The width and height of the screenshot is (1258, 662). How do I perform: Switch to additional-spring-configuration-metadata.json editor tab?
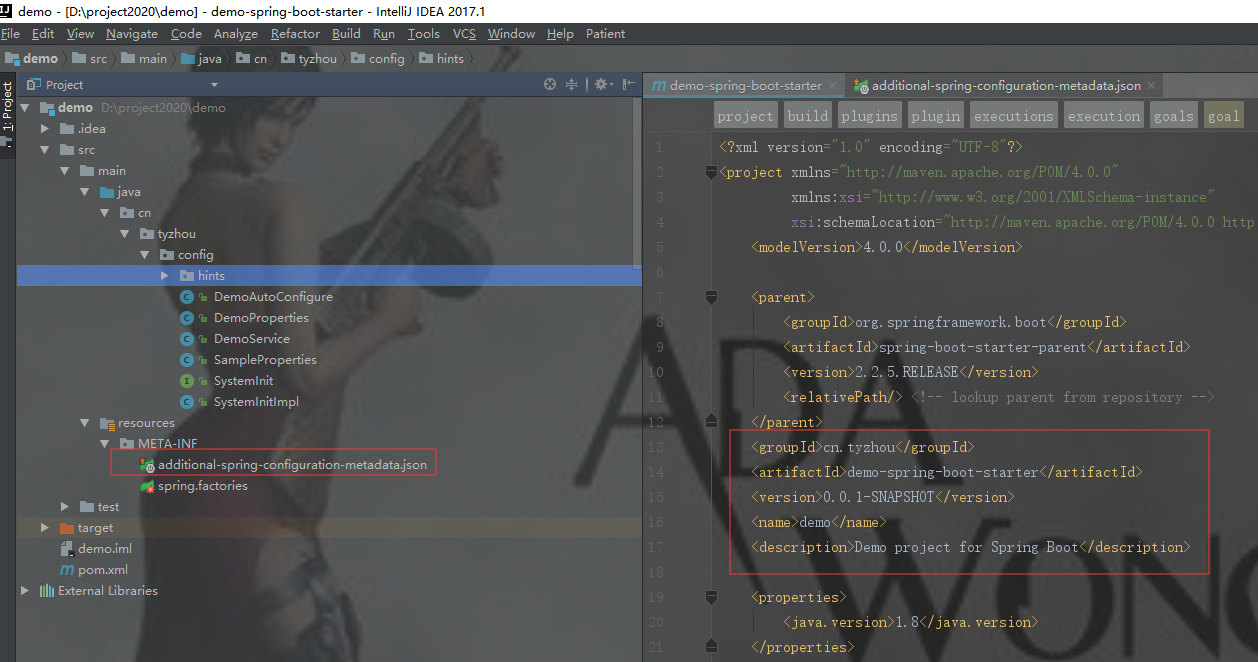coord(1006,86)
